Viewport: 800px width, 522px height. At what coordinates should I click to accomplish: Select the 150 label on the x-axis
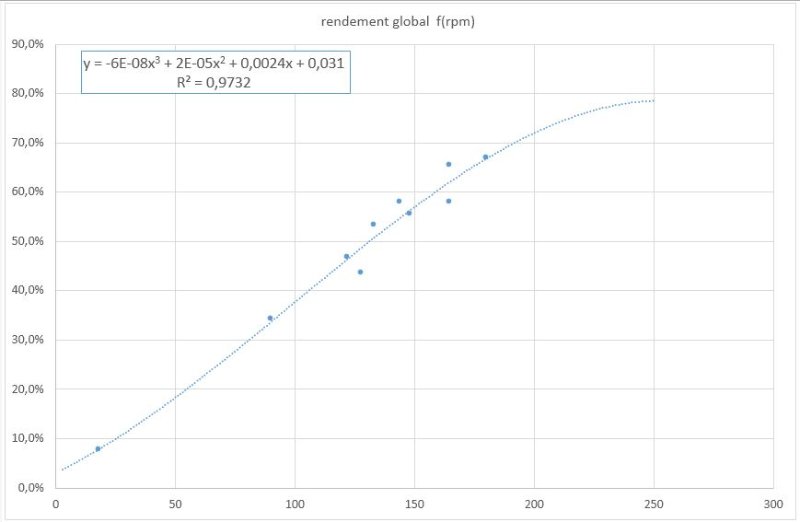(414, 505)
